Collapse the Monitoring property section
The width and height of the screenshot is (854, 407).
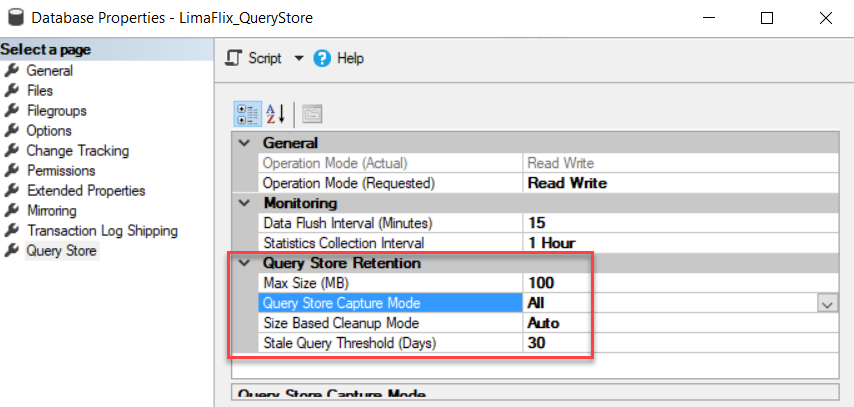pos(243,203)
